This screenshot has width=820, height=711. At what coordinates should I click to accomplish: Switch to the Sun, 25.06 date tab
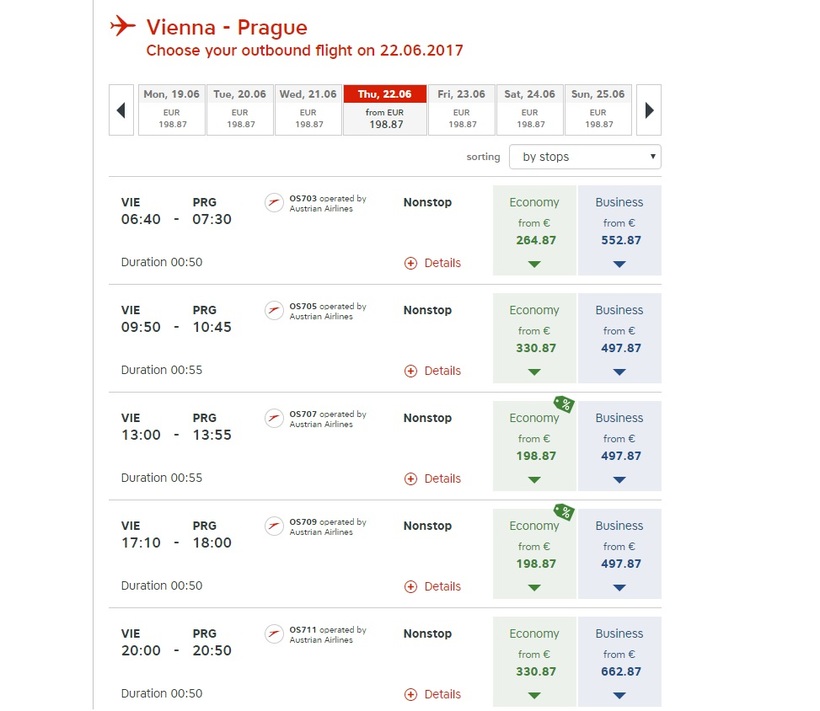point(598,109)
